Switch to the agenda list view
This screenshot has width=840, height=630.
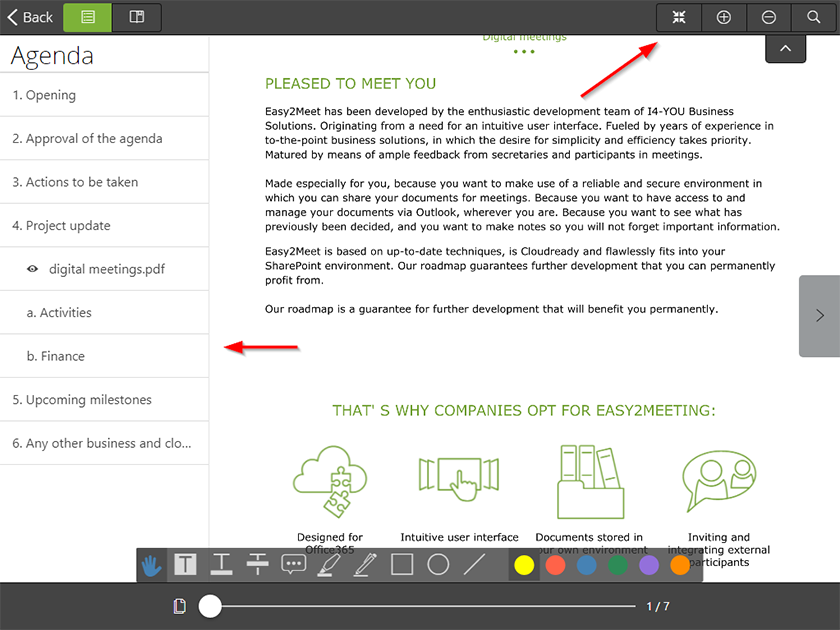[87, 17]
